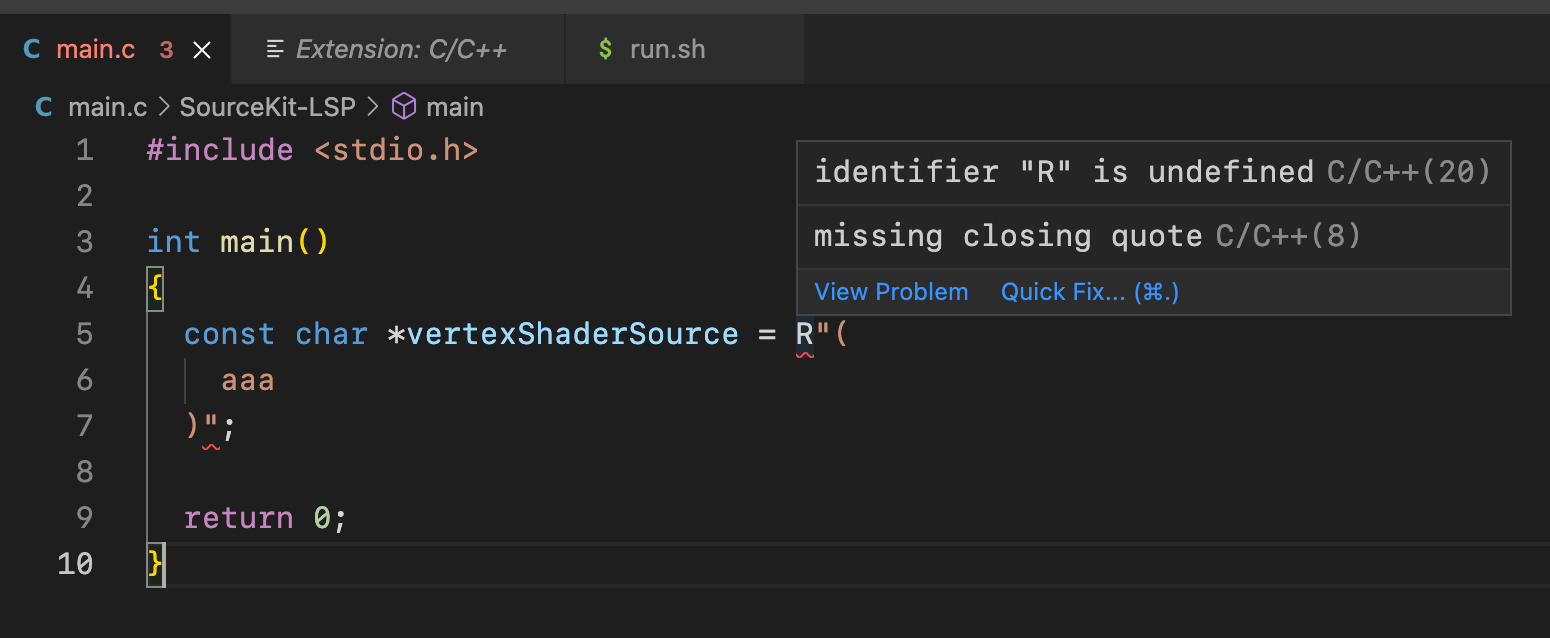Click line number 5 in the gutter
Image resolution: width=1550 pixels, height=638 pixels.
pyautogui.click(x=85, y=334)
